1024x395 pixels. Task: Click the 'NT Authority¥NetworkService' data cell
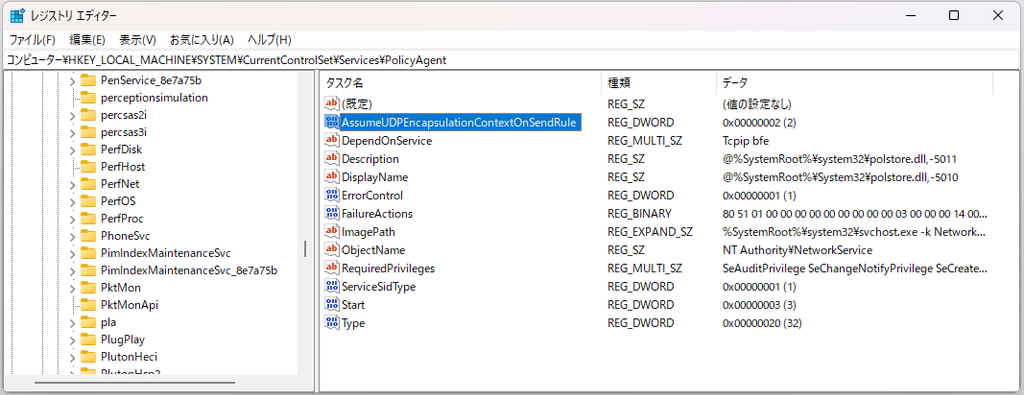click(797, 250)
